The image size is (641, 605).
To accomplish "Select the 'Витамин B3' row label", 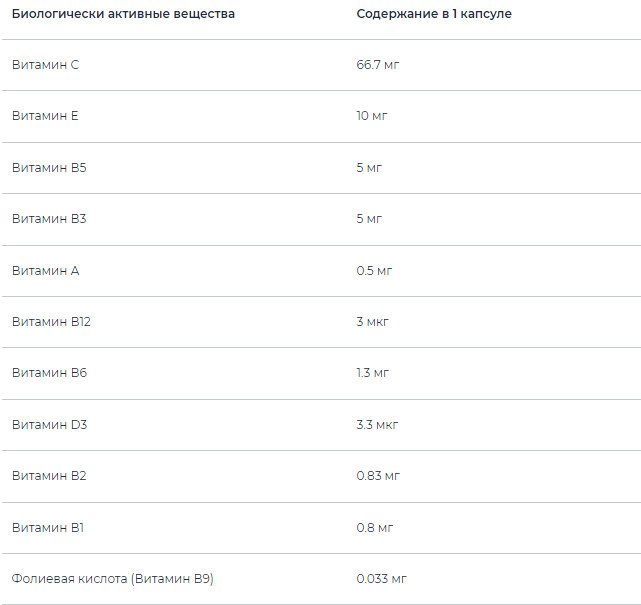I will pyautogui.click(x=49, y=218).
